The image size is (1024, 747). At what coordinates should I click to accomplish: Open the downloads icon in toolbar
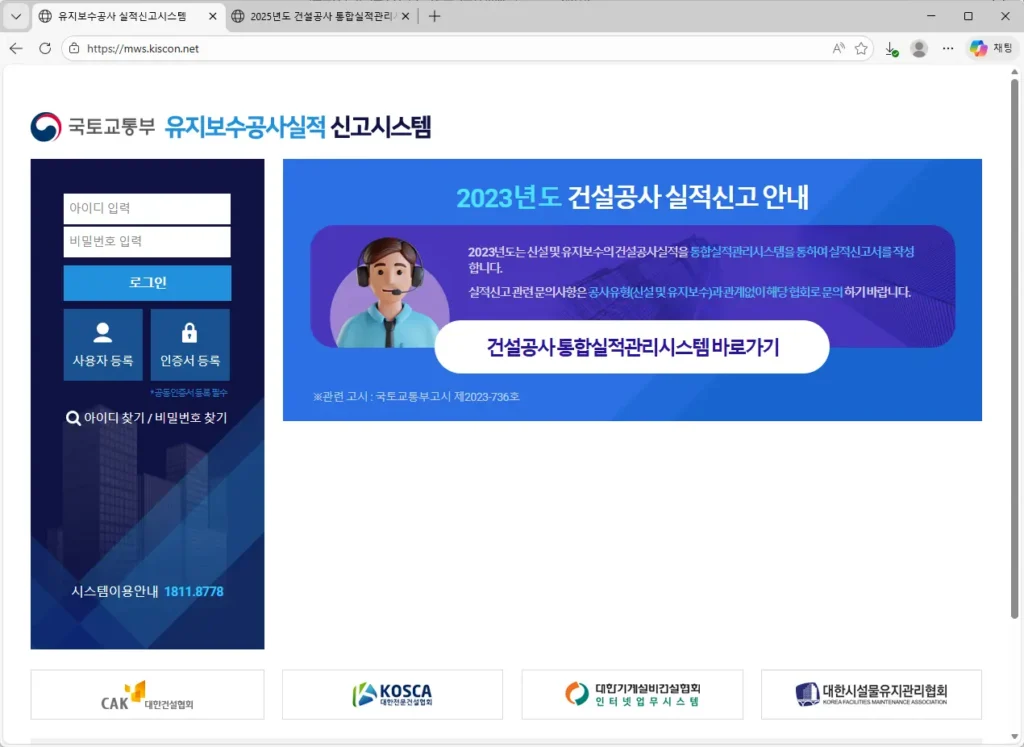click(x=891, y=48)
